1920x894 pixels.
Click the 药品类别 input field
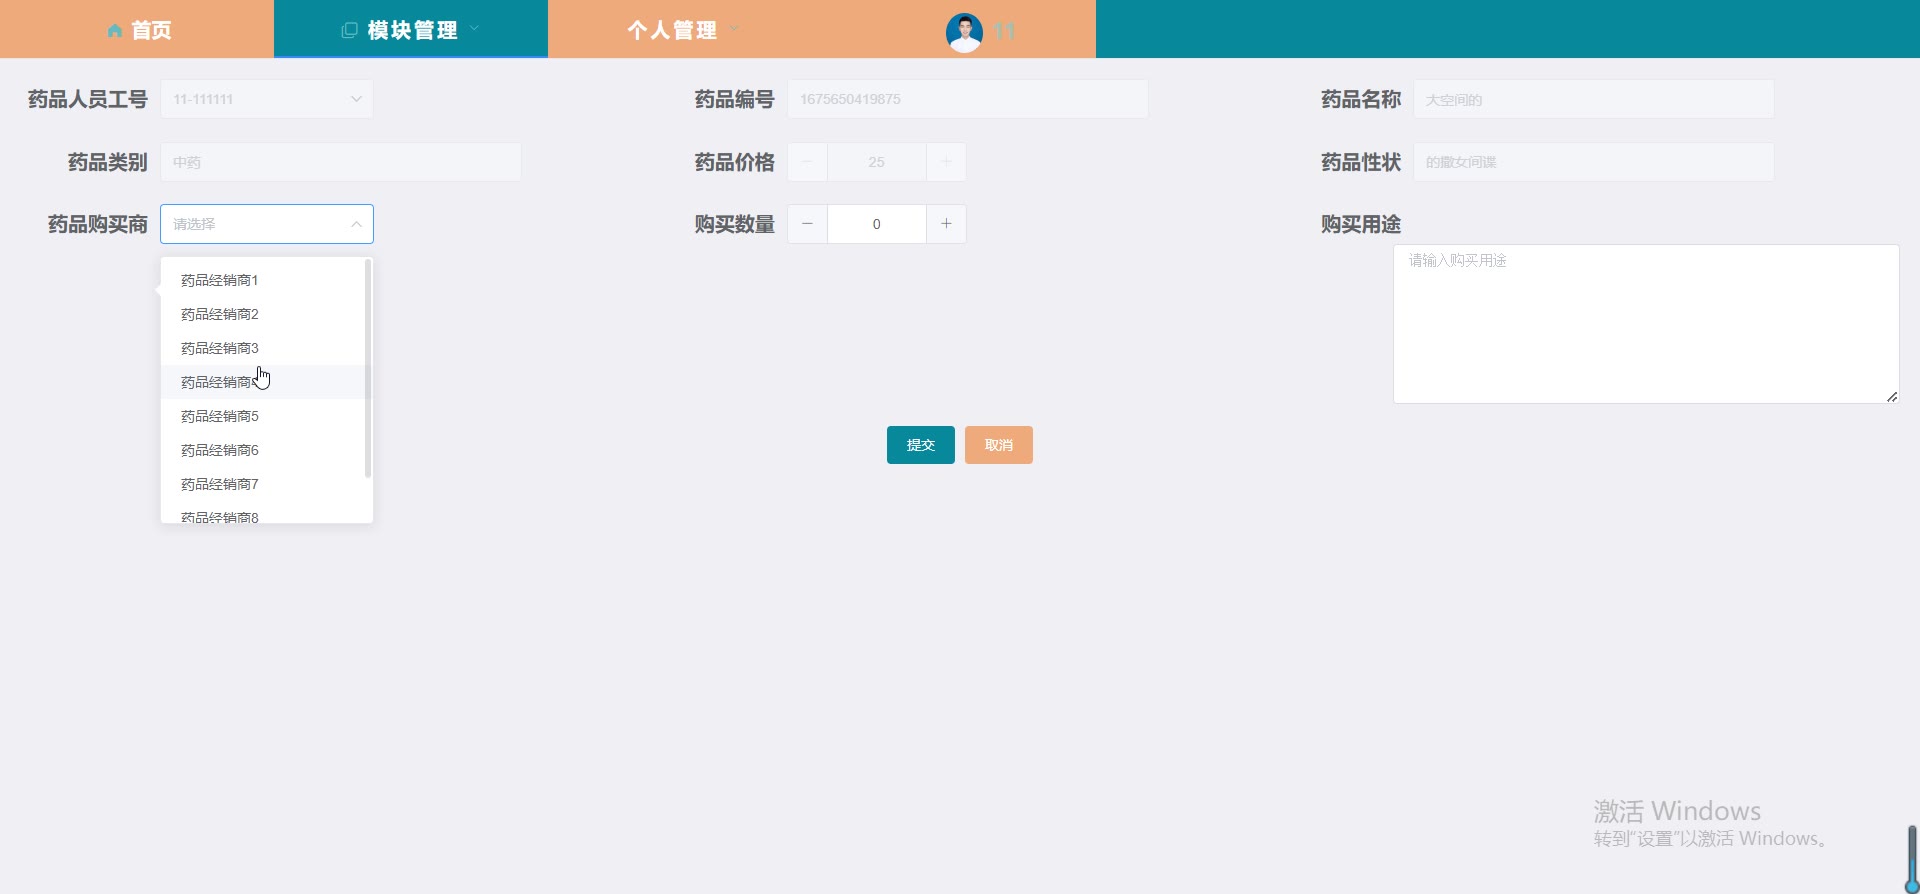(340, 162)
